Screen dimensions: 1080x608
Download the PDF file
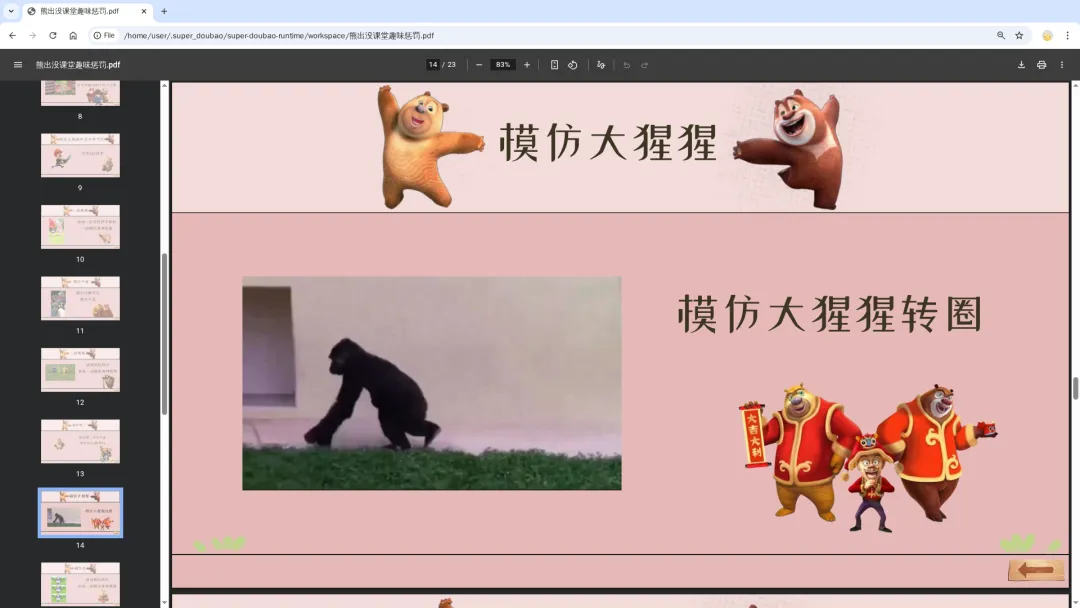point(1021,65)
